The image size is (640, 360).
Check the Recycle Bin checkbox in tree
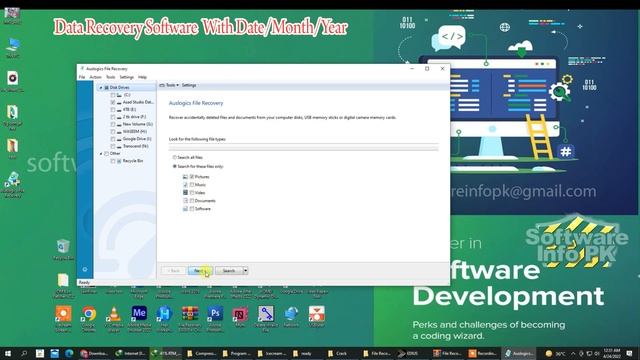pos(113,161)
